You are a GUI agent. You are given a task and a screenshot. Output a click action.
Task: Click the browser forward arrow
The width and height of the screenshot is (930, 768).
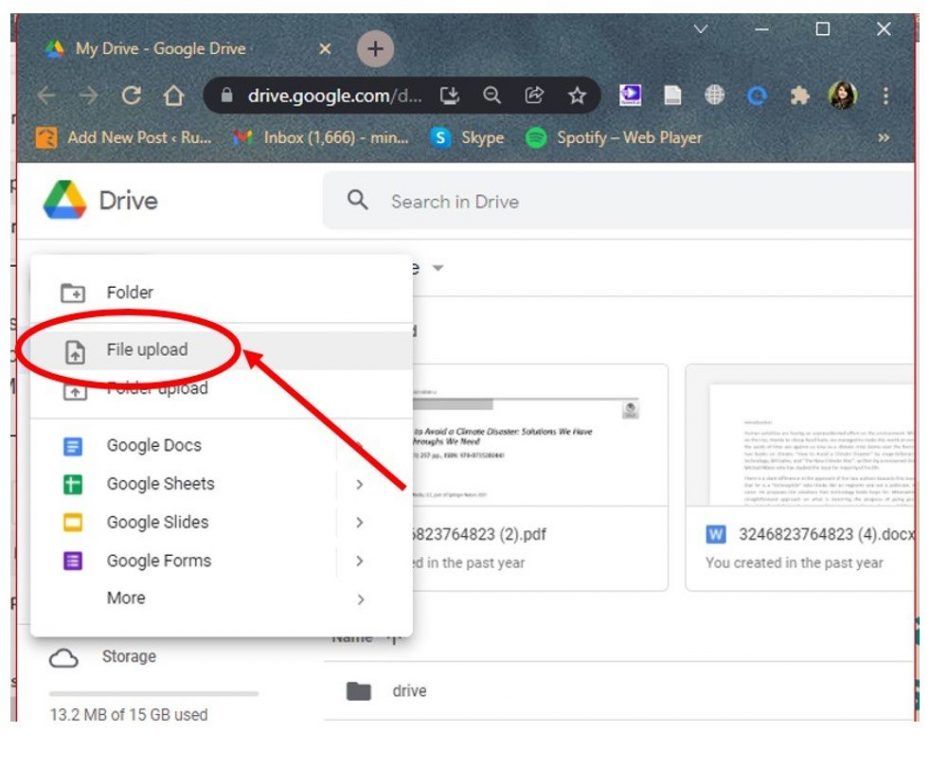(x=88, y=95)
